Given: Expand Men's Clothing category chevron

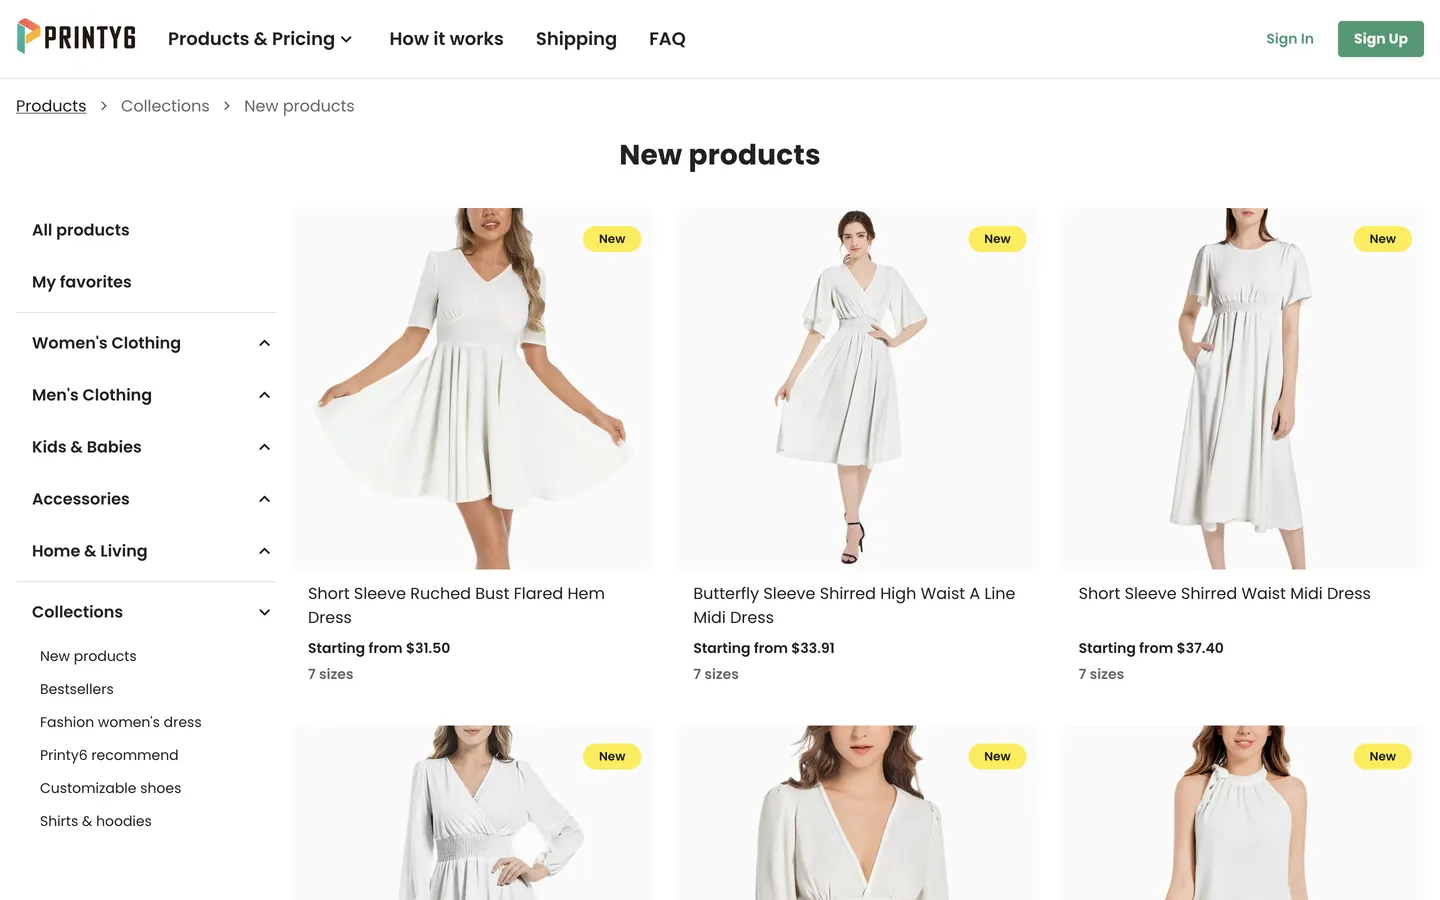Looking at the screenshot, I should (264, 395).
